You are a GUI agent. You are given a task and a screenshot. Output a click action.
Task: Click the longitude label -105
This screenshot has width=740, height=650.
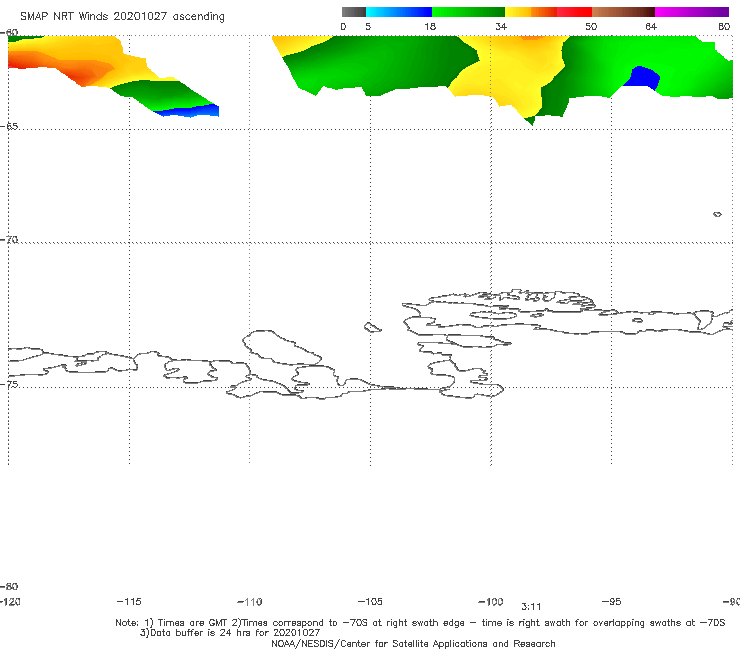click(x=370, y=601)
